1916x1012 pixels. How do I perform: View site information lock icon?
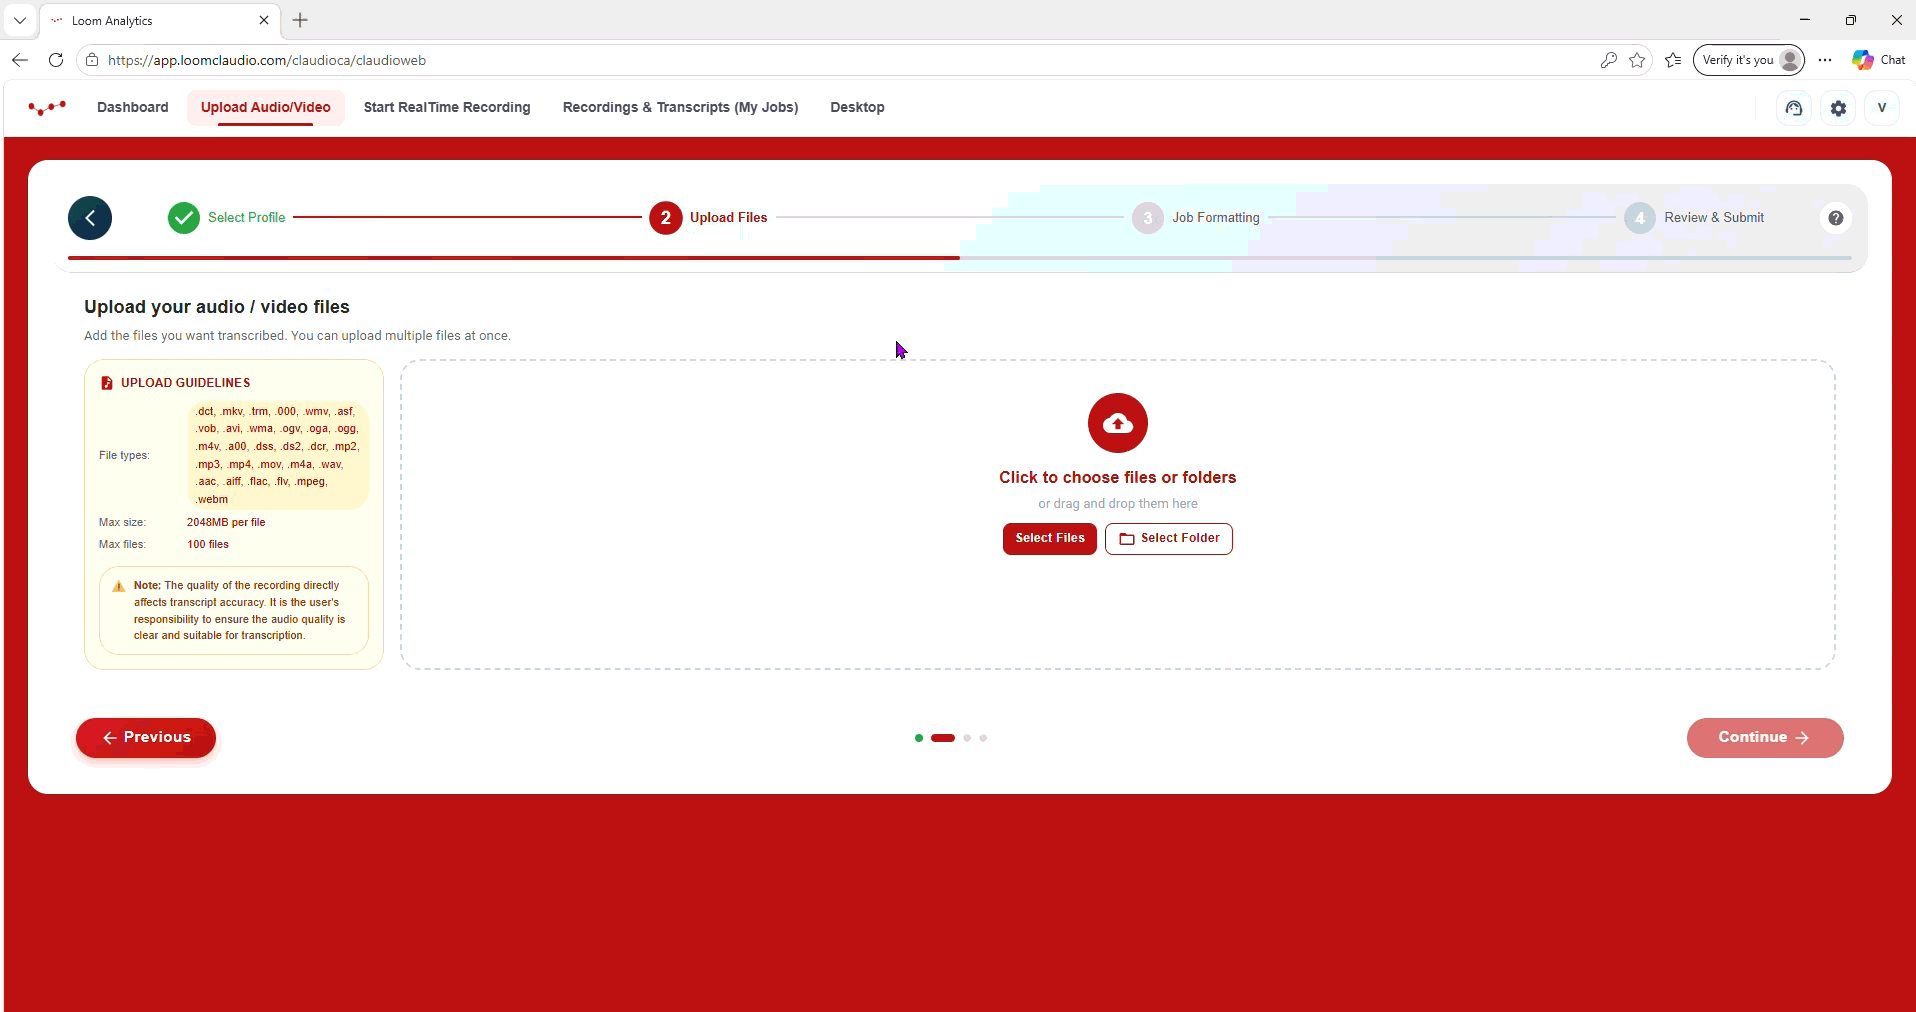pyautogui.click(x=92, y=60)
